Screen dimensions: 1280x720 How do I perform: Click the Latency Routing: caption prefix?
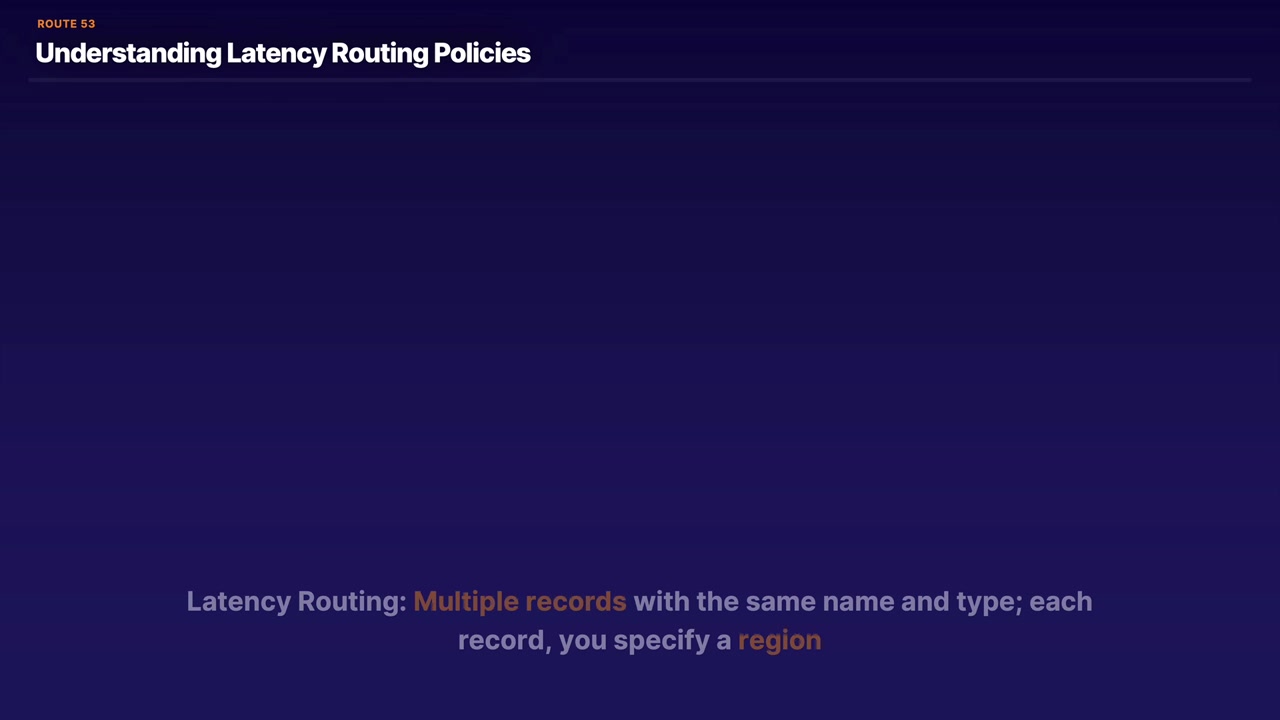point(296,602)
